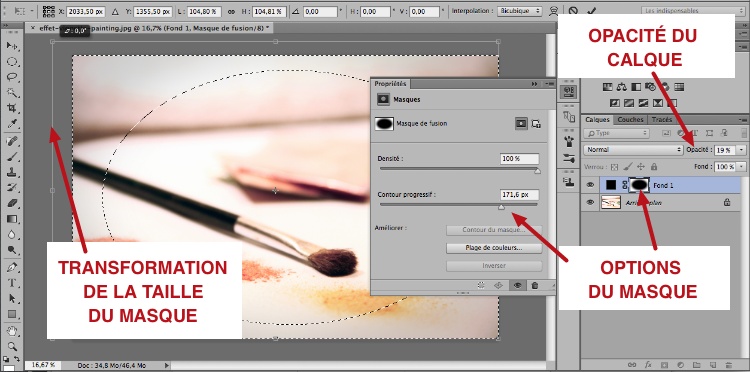Select the Healing Brush tool
The image size is (750, 372).
(x=12, y=141)
